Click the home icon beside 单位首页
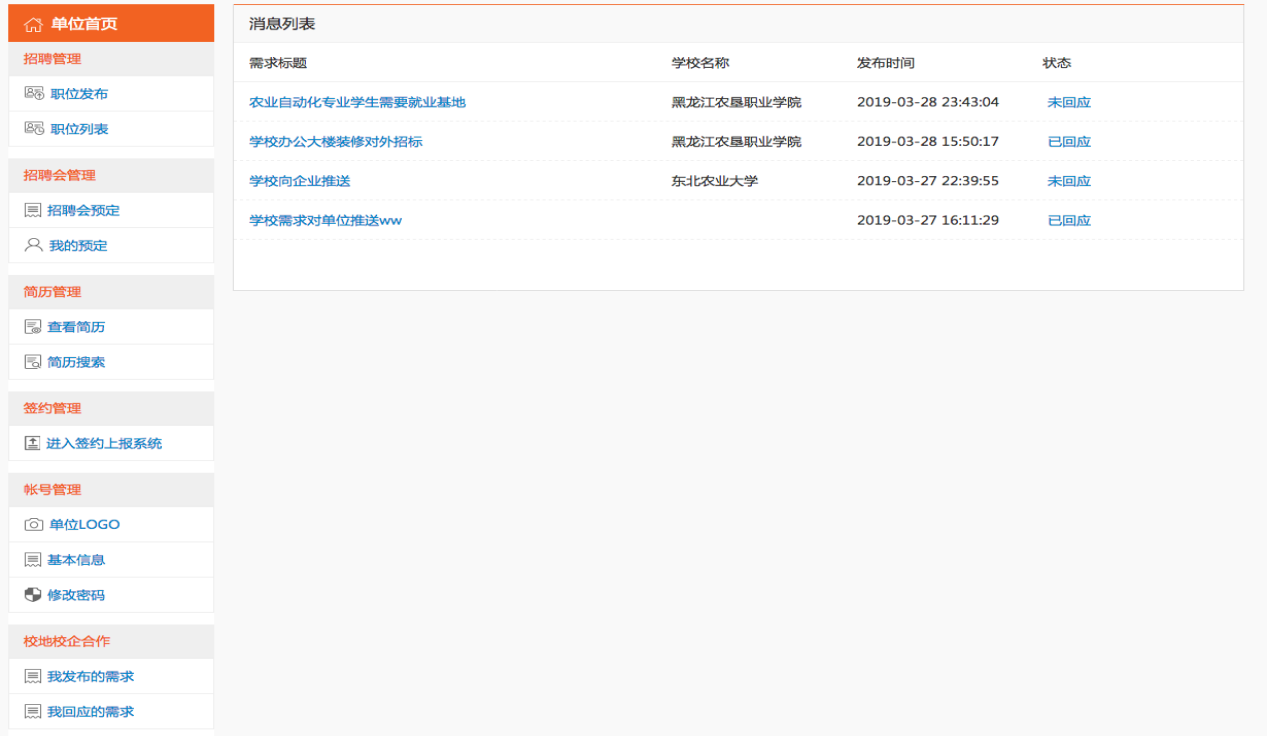Viewport: 1267px width, 736px height. click(33, 24)
